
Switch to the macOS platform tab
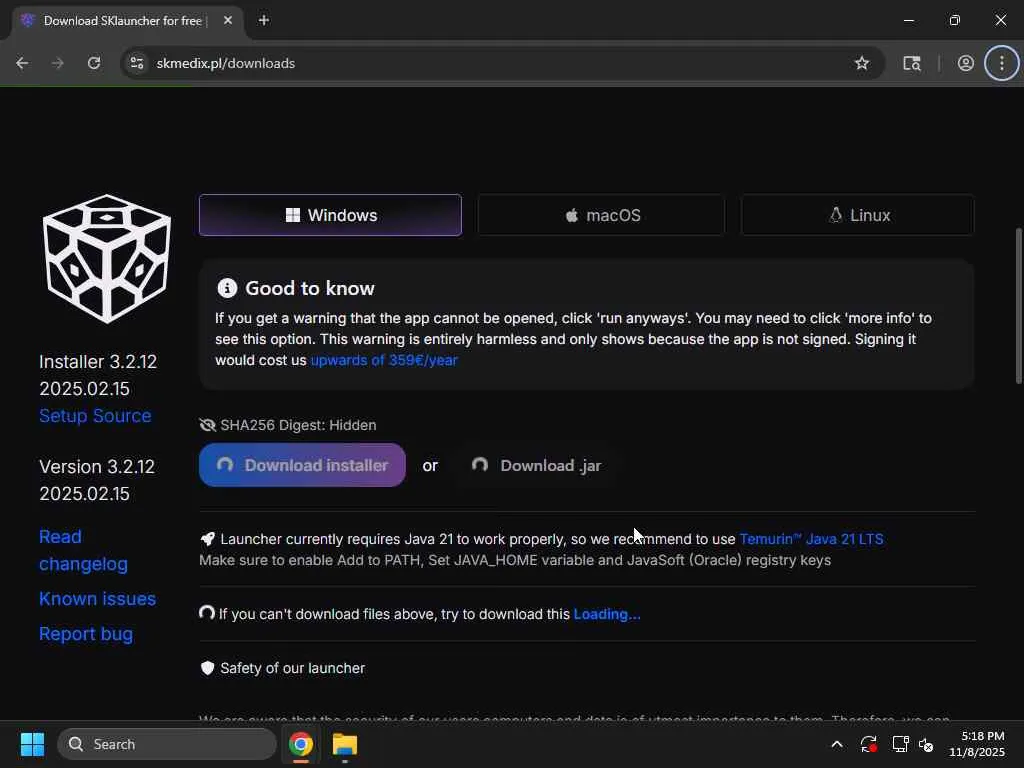[x=601, y=215]
